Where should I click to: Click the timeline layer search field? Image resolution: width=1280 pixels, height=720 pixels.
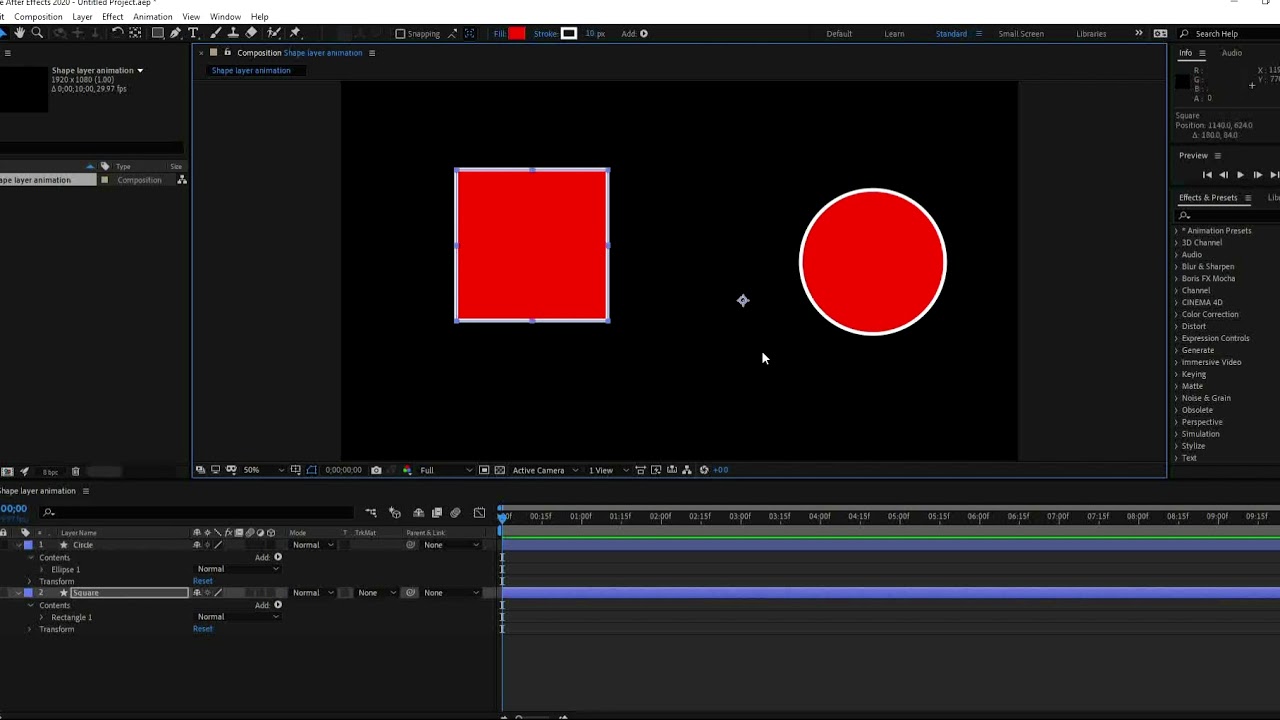195,512
